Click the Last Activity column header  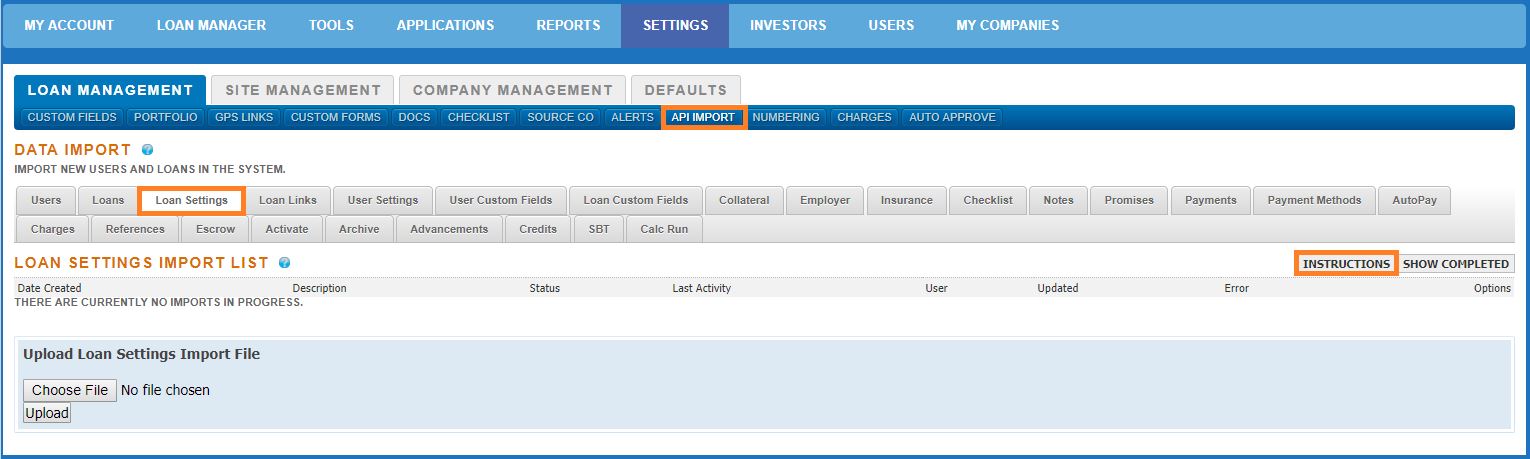coord(701,288)
